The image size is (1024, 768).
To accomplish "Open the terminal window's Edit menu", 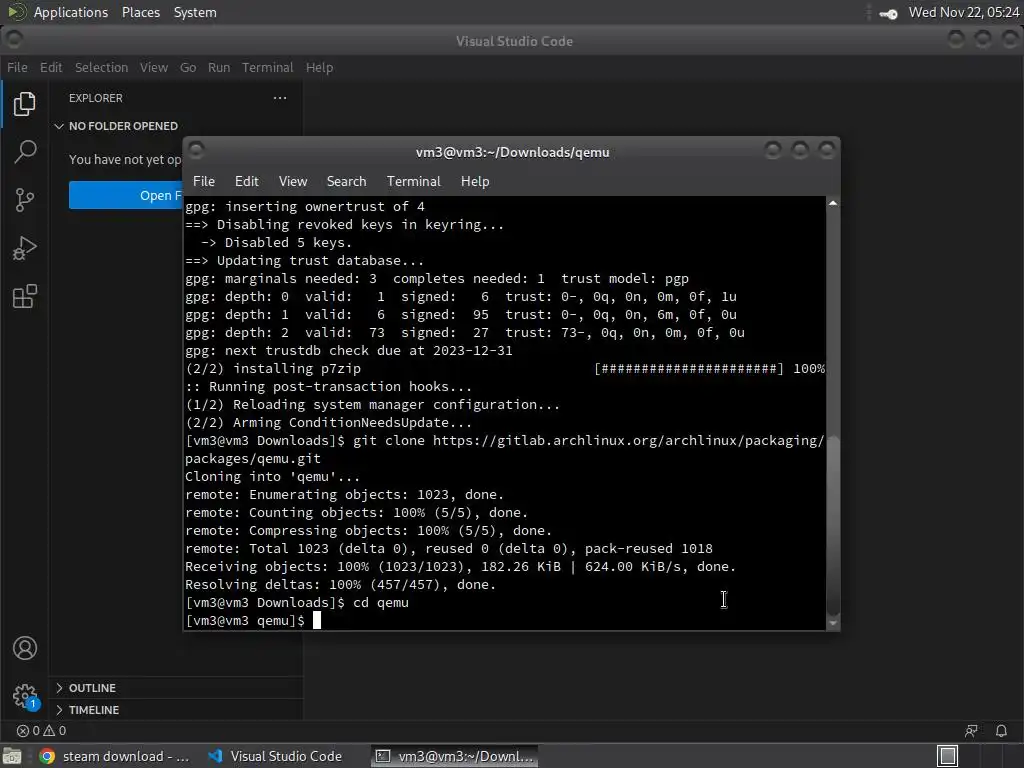I will tap(246, 182).
